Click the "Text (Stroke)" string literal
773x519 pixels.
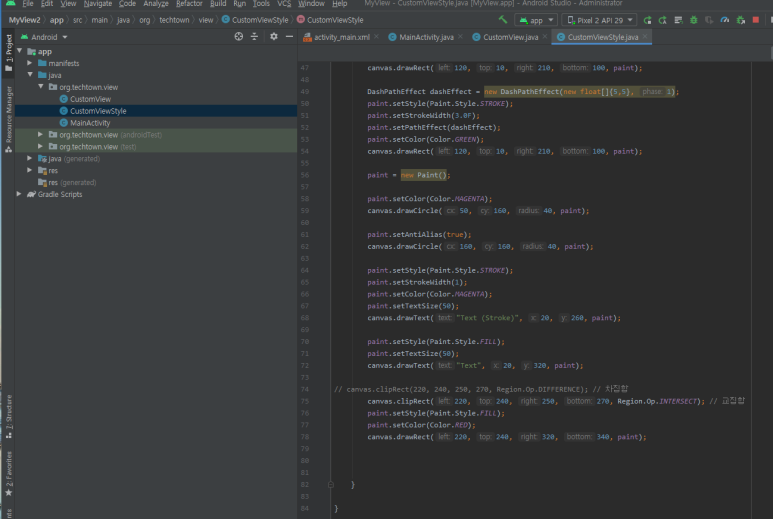click(488, 318)
